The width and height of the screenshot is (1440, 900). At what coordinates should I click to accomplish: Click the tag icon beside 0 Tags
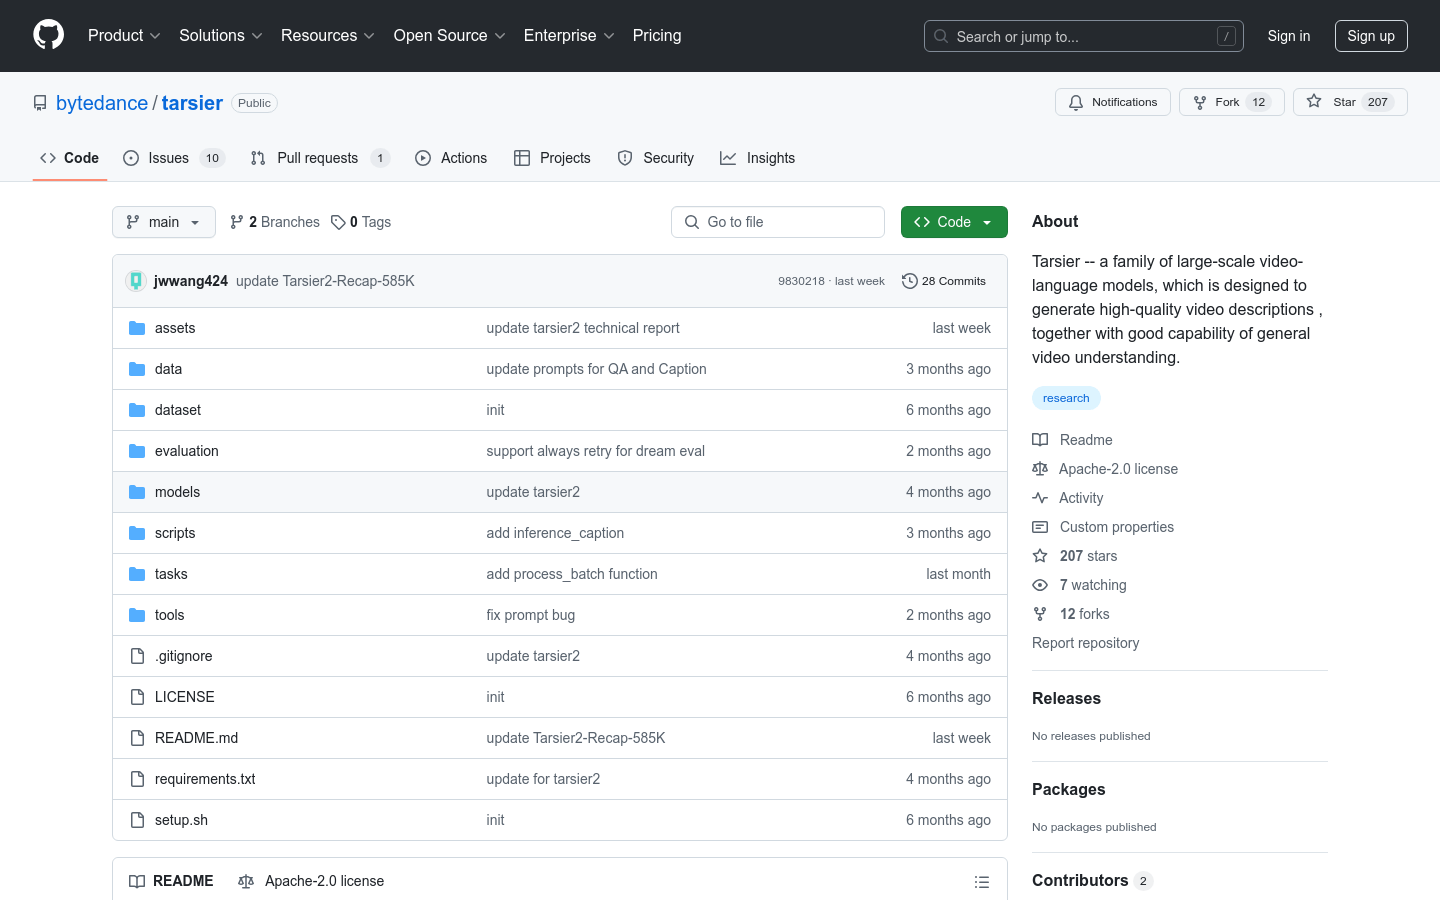[x=338, y=222]
